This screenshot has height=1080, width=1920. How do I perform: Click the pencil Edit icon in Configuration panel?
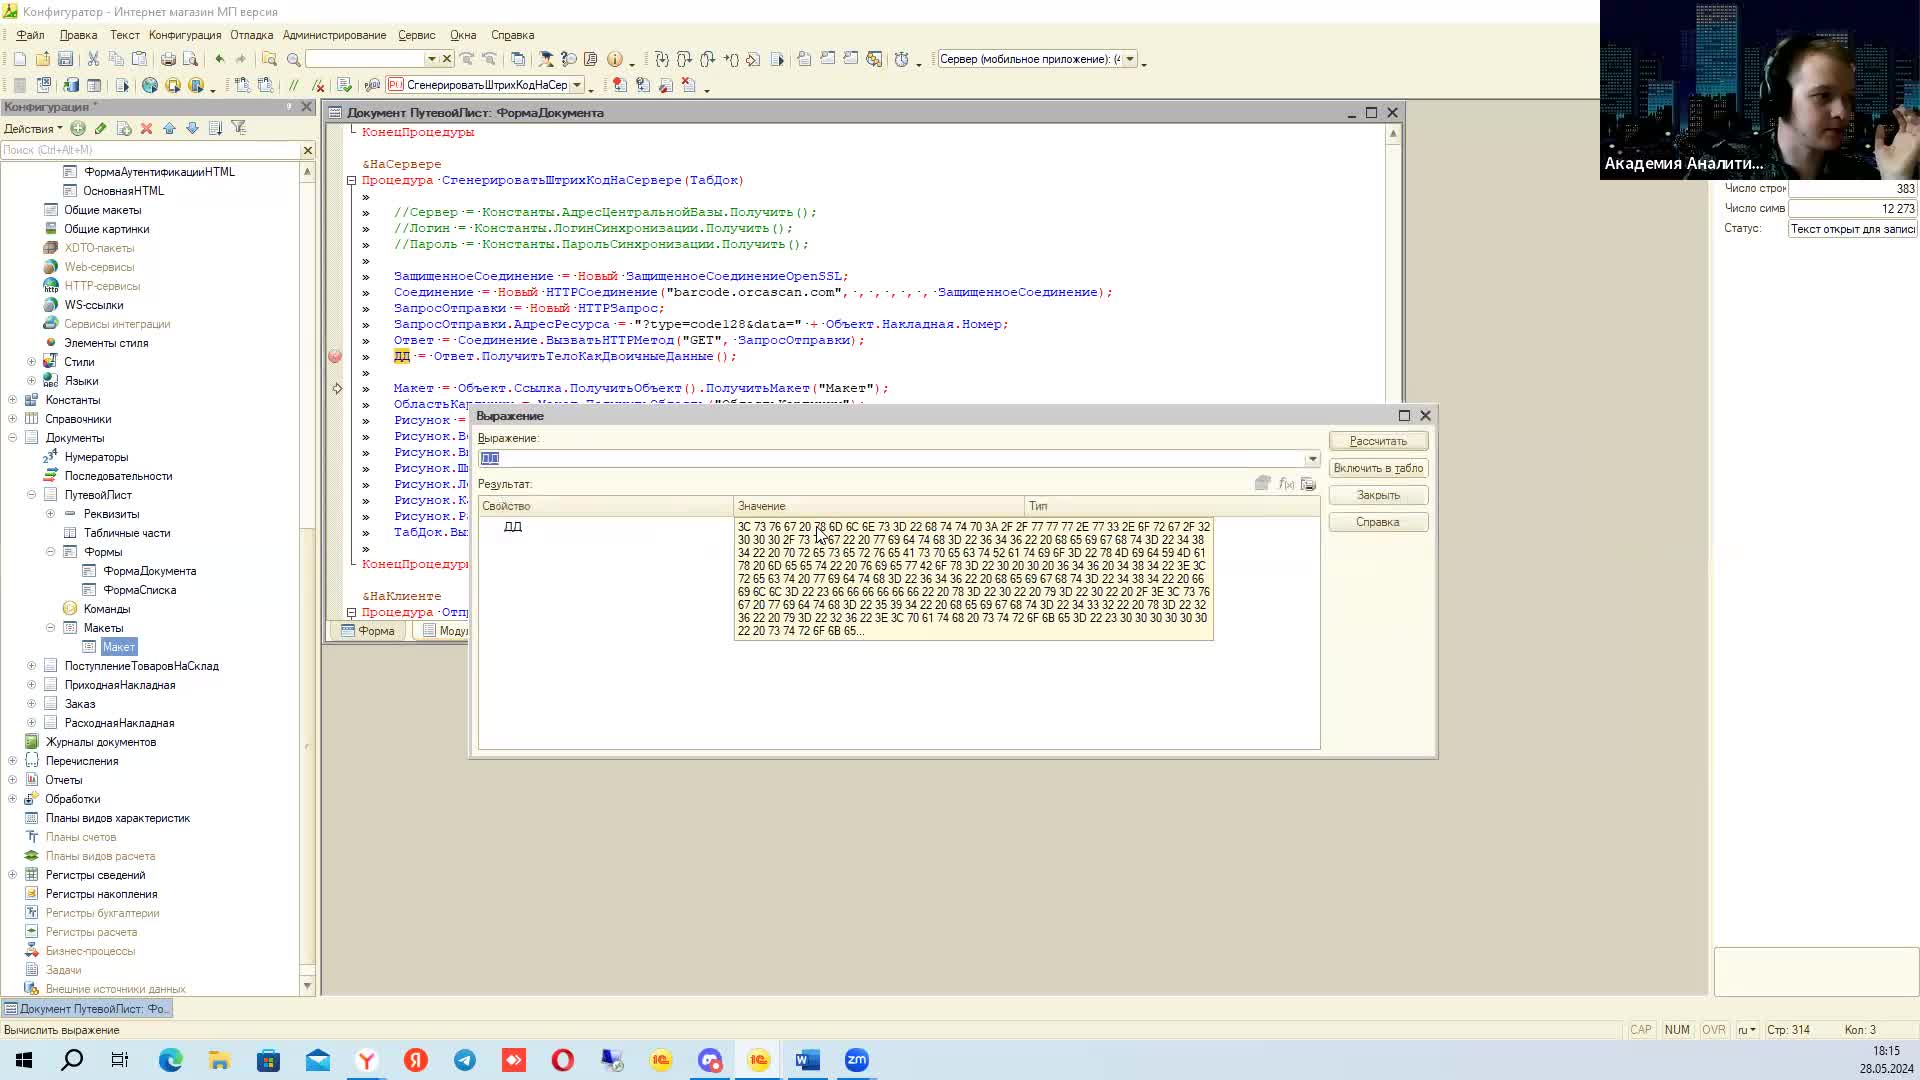pyautogui.click(x=101, y=128)
